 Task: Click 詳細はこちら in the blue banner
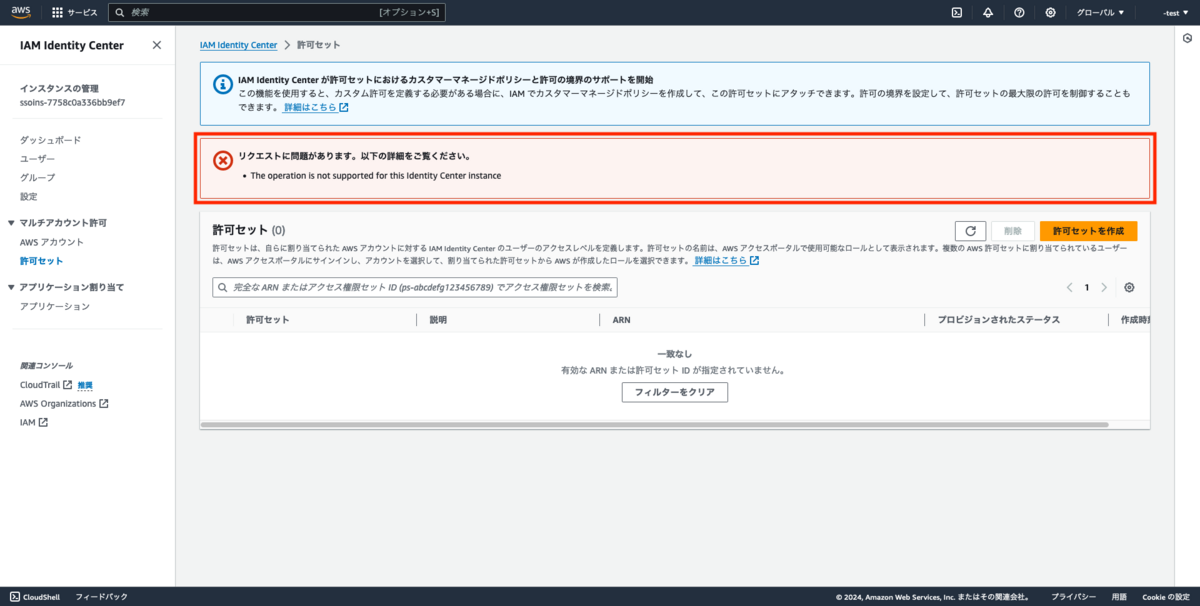(316, 107)
